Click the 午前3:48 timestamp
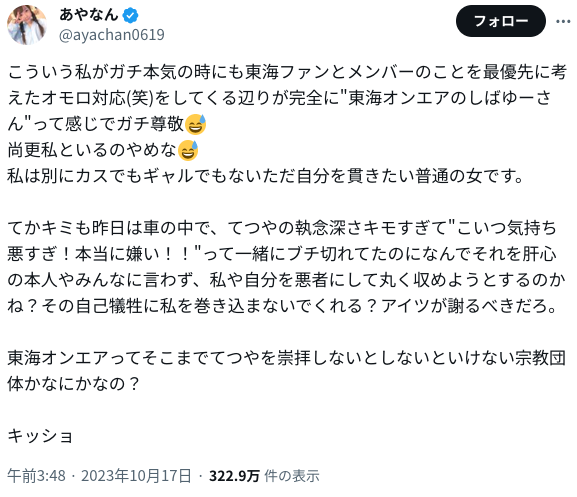577x497 pixels. (36, 476)
